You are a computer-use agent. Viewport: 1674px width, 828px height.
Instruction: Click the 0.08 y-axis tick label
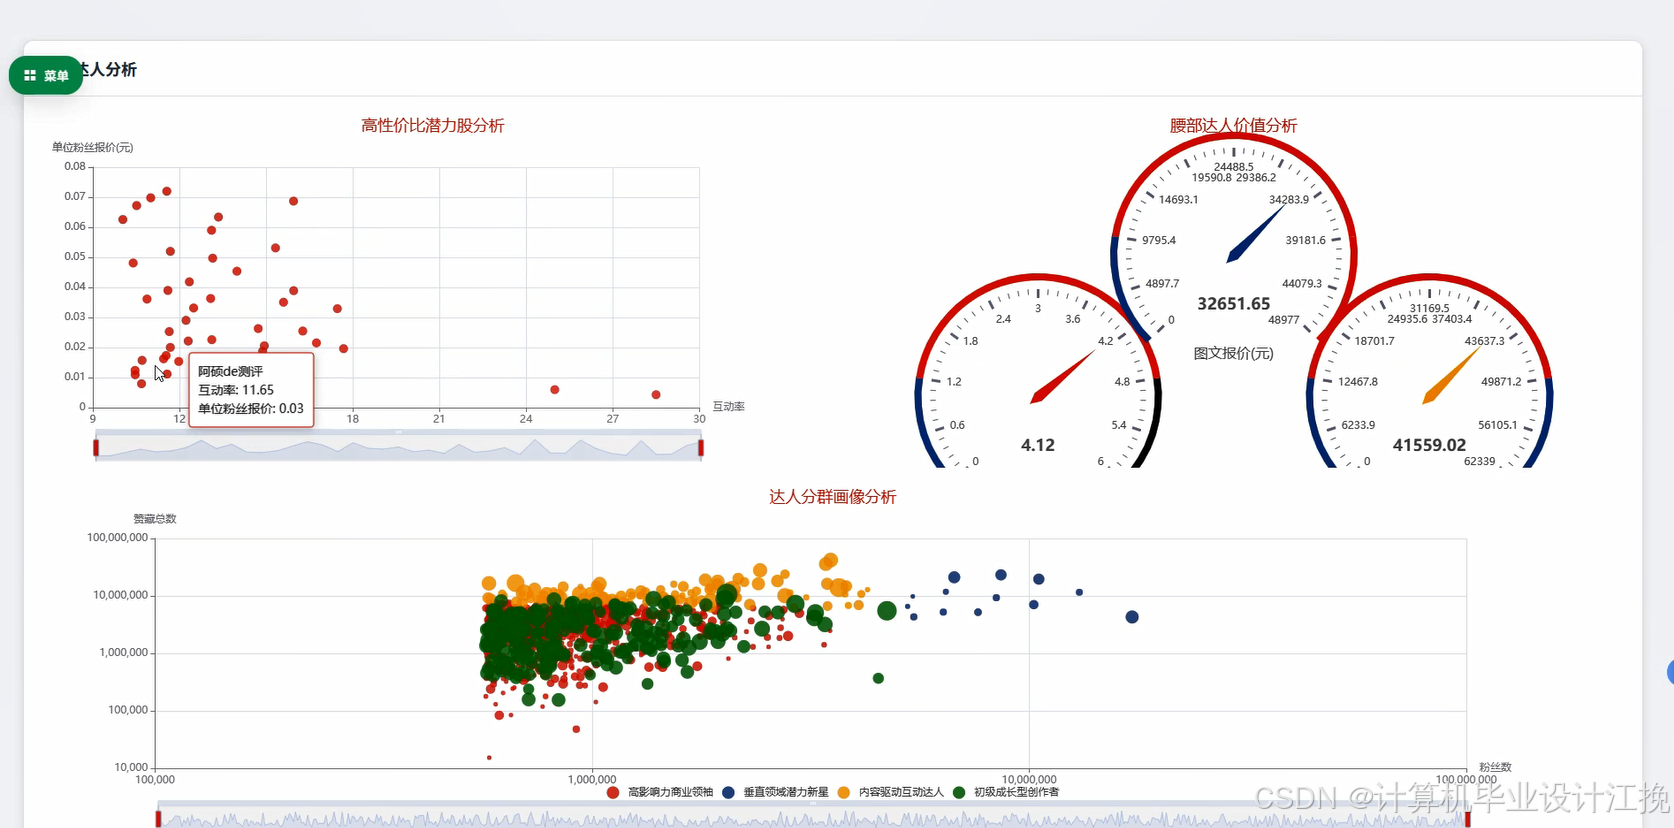tap(75, 166)
